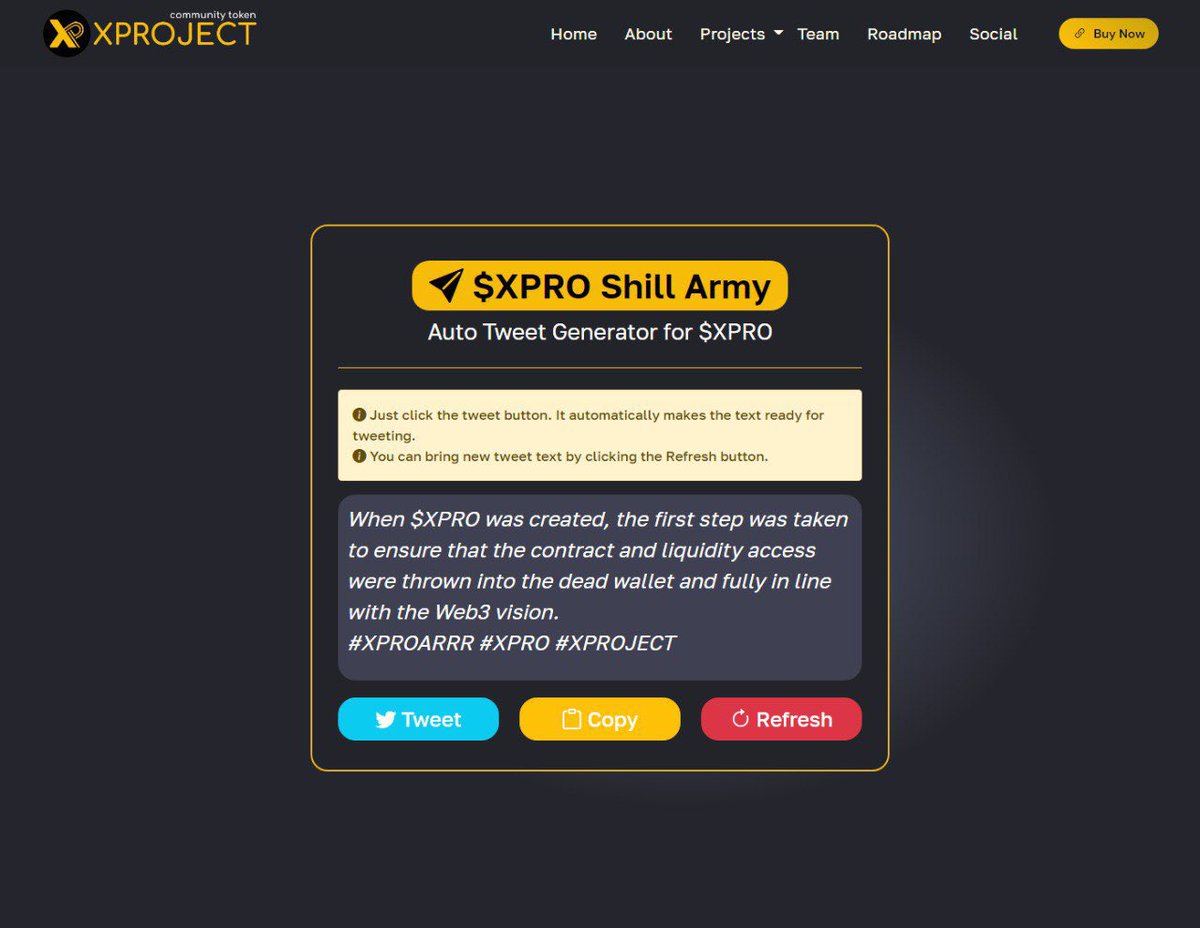The image size is (1200, 928).
Task: Click the link icon in Buy Now
Action: click(x=1080, y=33)
